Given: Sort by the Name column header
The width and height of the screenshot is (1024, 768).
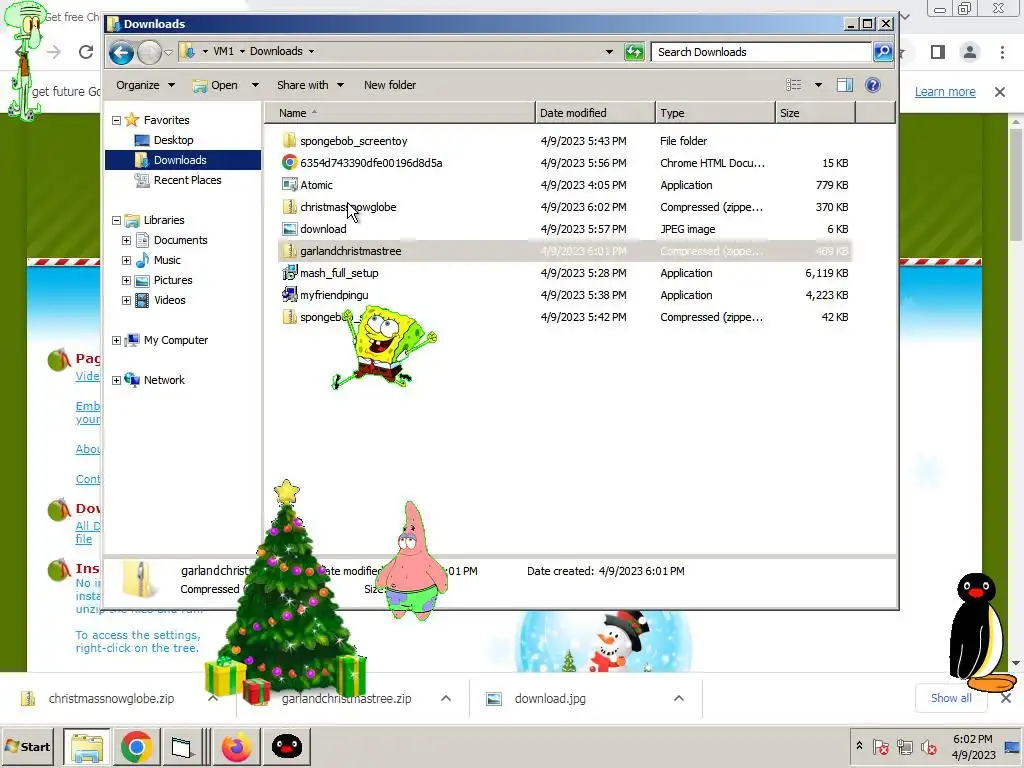Looking at the screenshot, I should pos(400,113).
